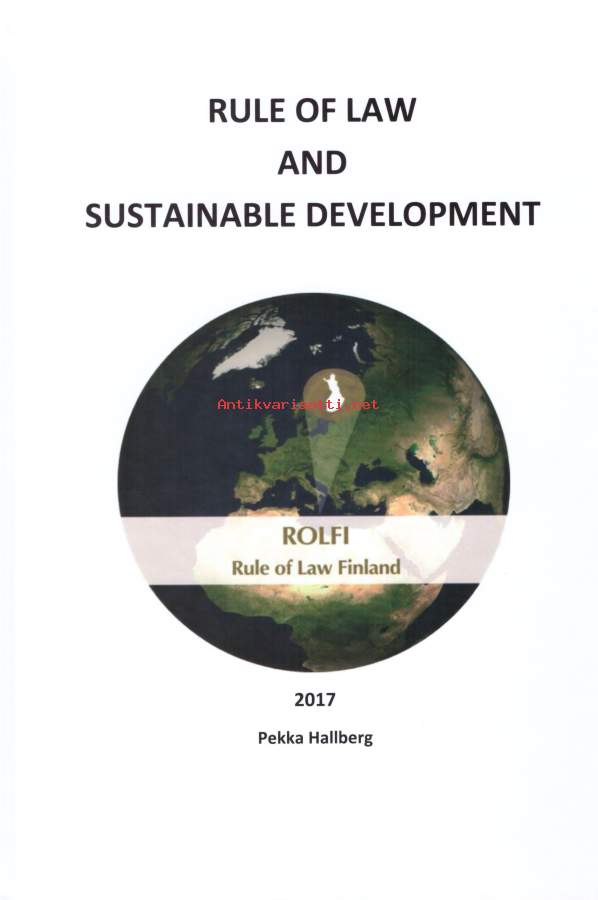Select the "RULE OF LAW" title line
The image size is (598, 900).
tap(312, 110)
